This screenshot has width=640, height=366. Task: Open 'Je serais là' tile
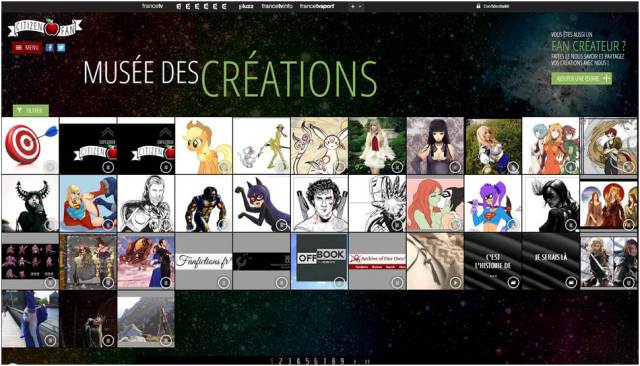point(551,262)
